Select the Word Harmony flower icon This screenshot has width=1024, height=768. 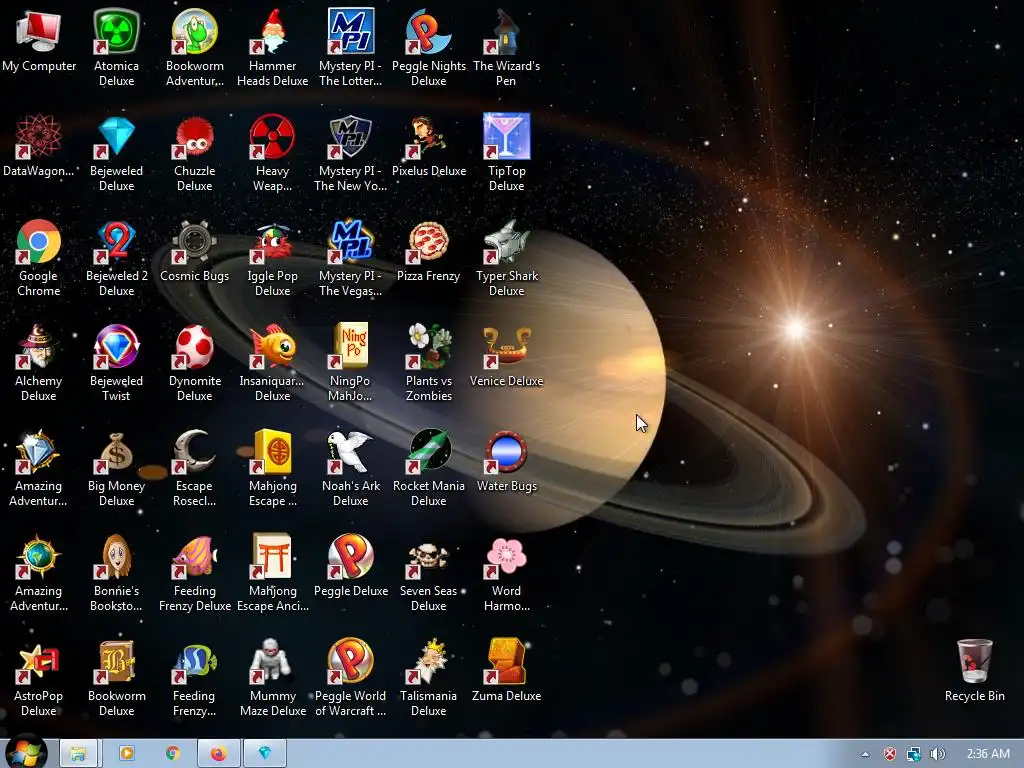pos(506,557)
